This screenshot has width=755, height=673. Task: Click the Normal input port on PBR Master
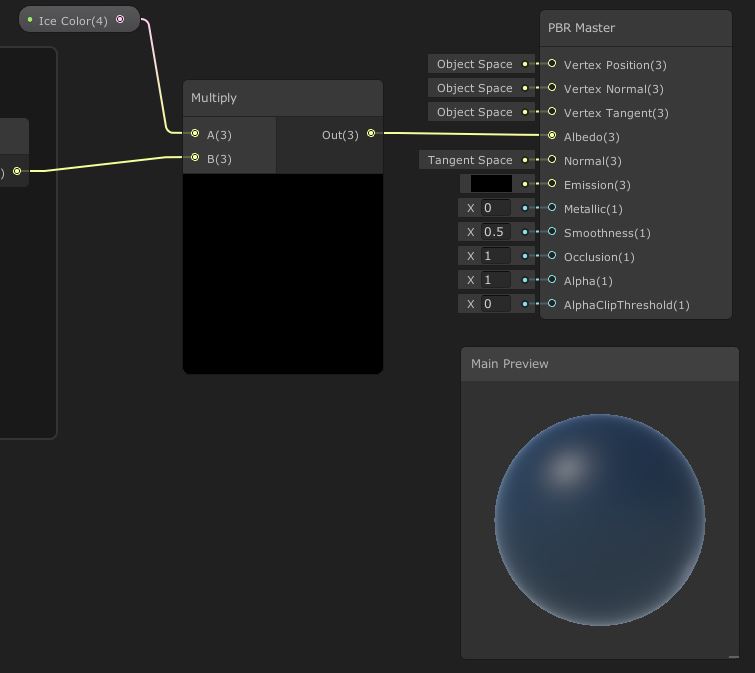tap(551, 160)
